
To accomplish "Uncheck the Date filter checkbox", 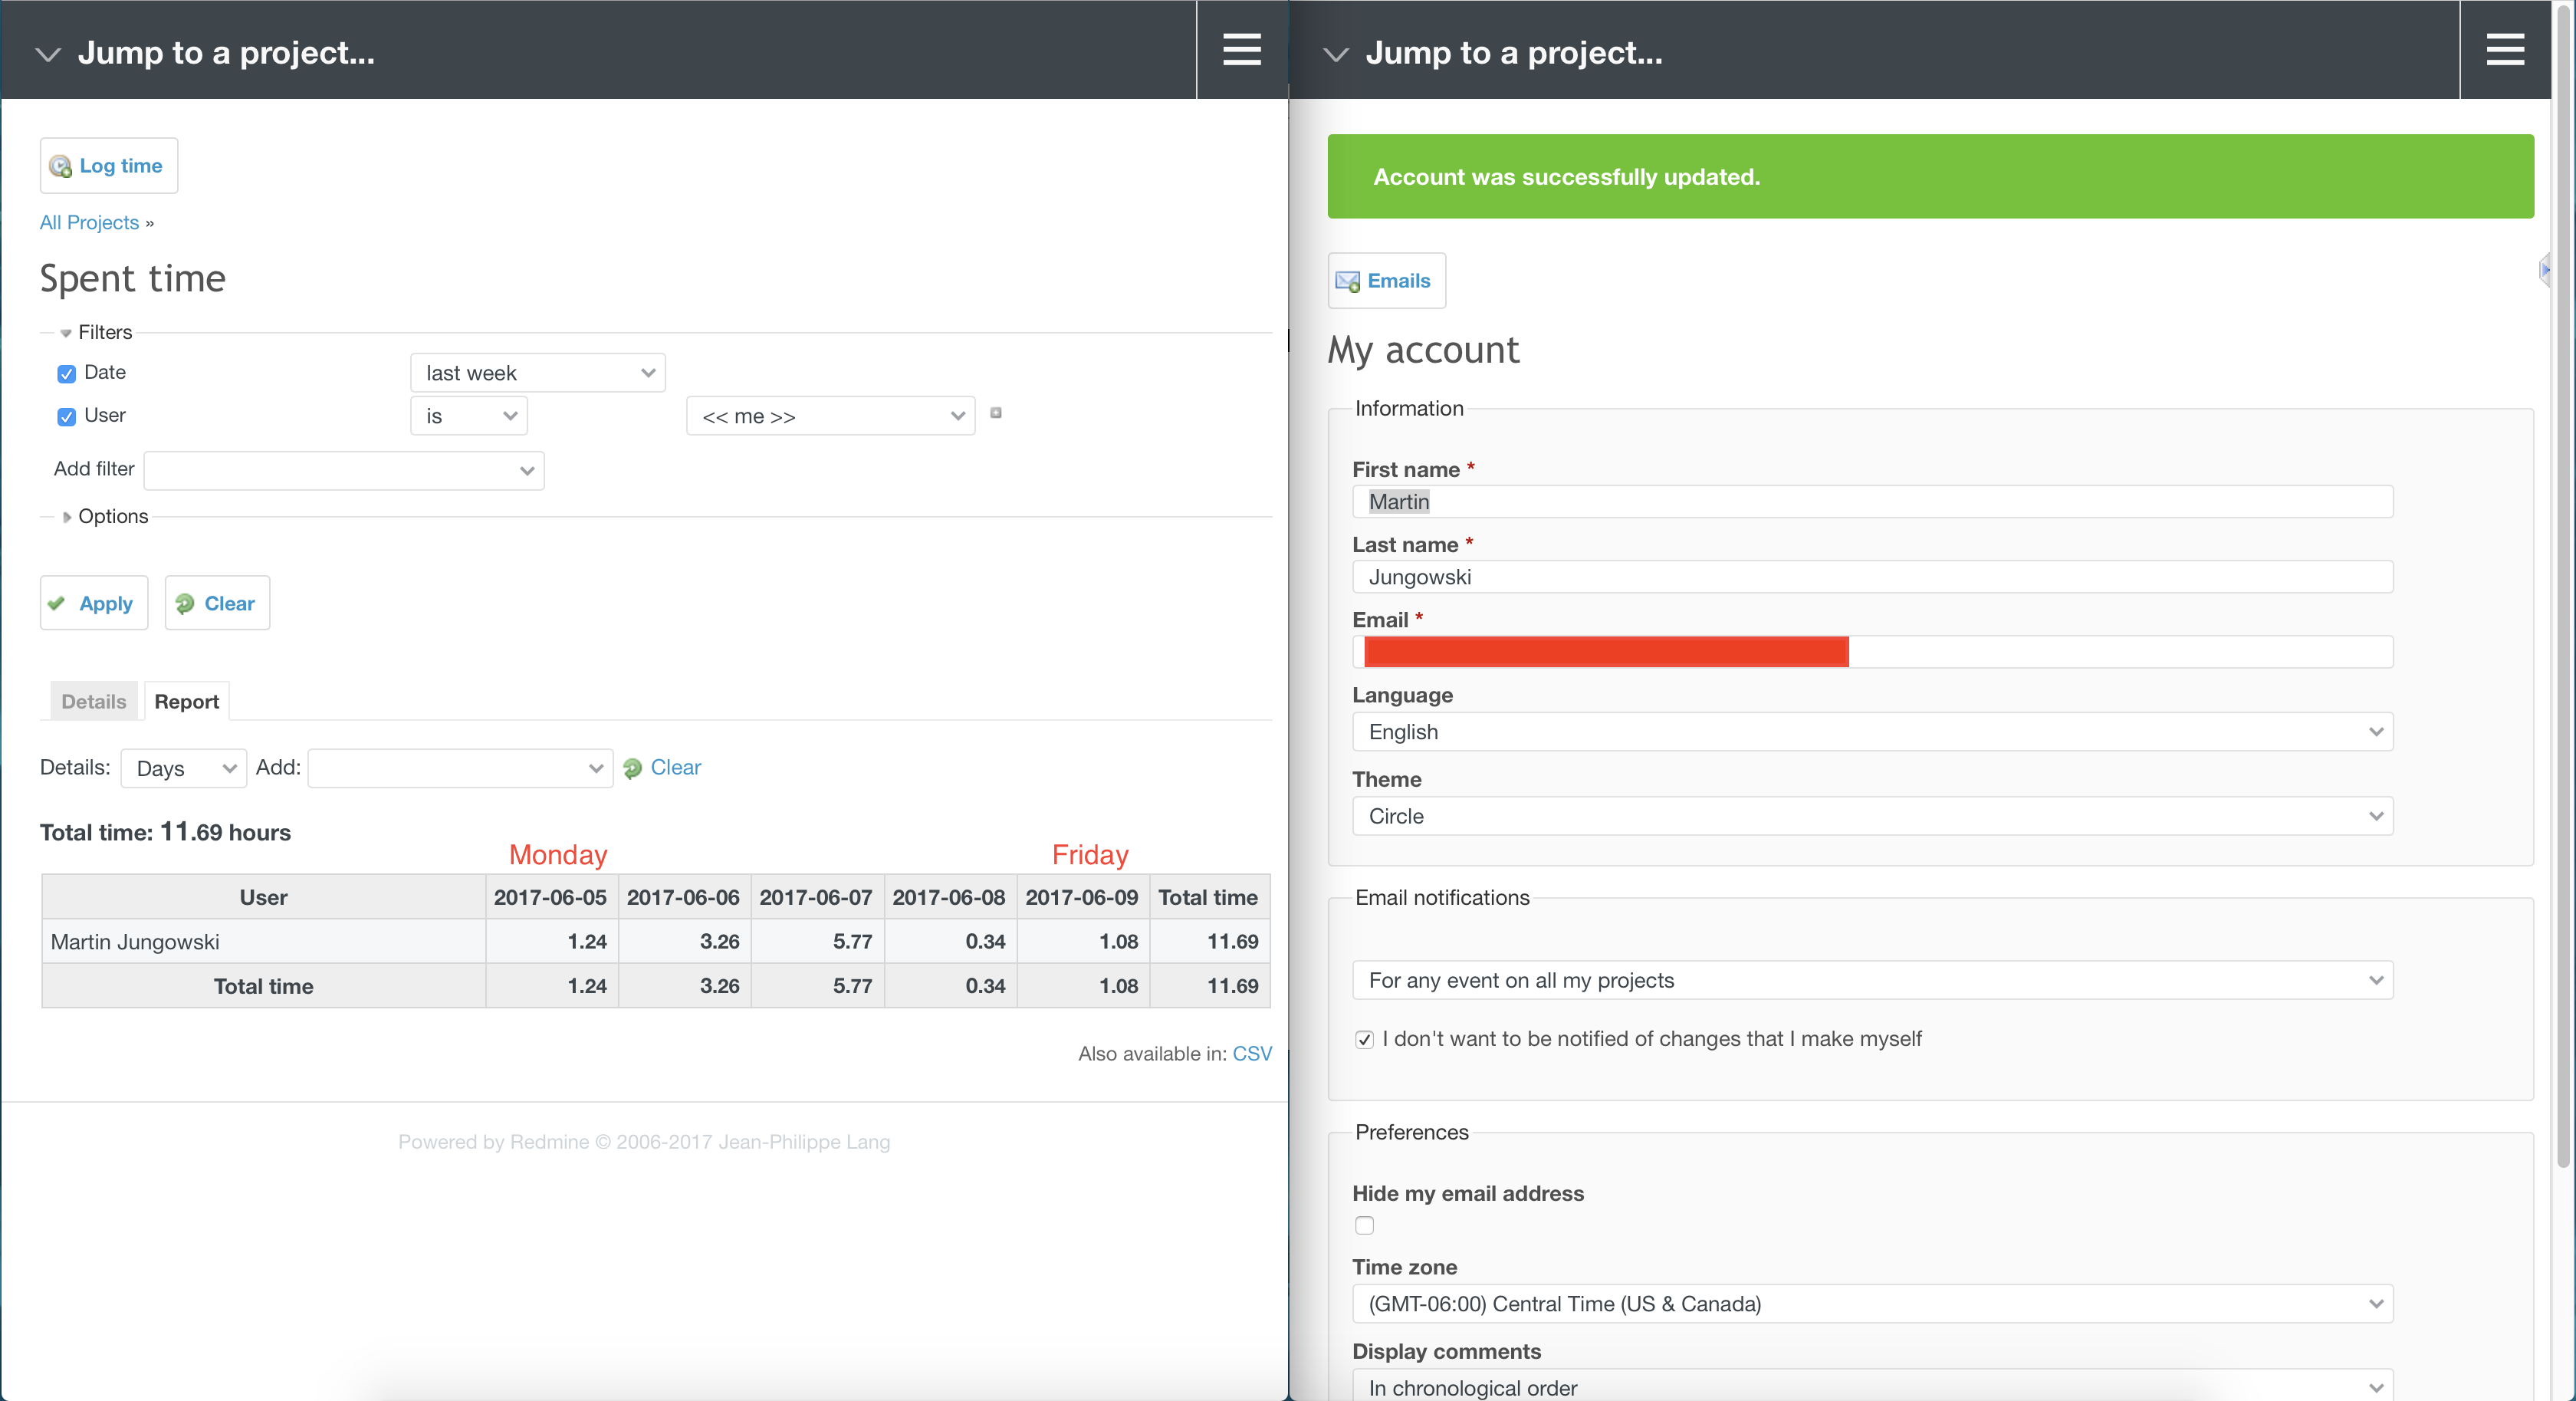I will (67, 374).
